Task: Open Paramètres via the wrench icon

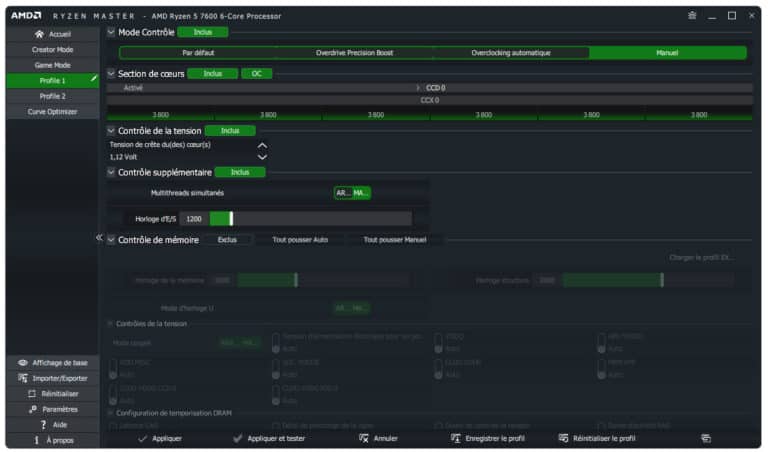Action: click(x=33, y=410)
